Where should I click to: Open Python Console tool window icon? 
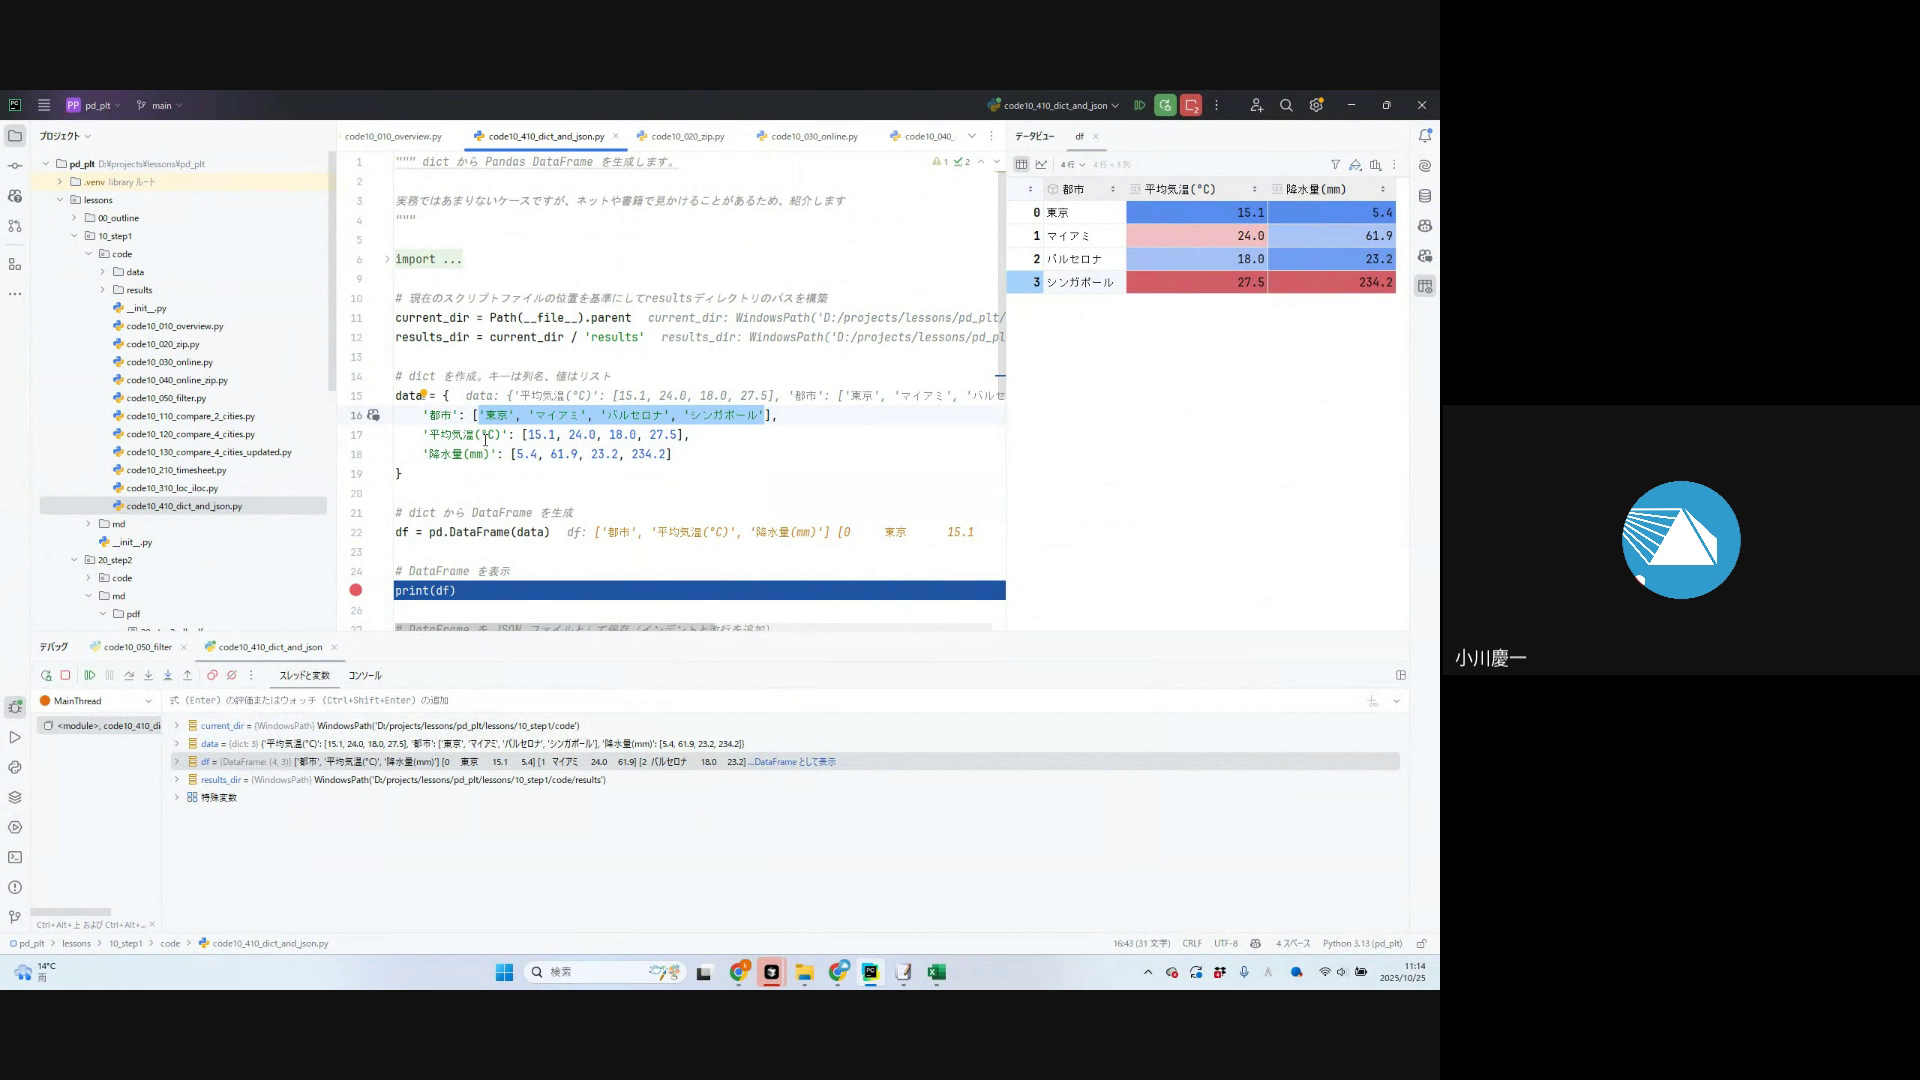(15, 768)
